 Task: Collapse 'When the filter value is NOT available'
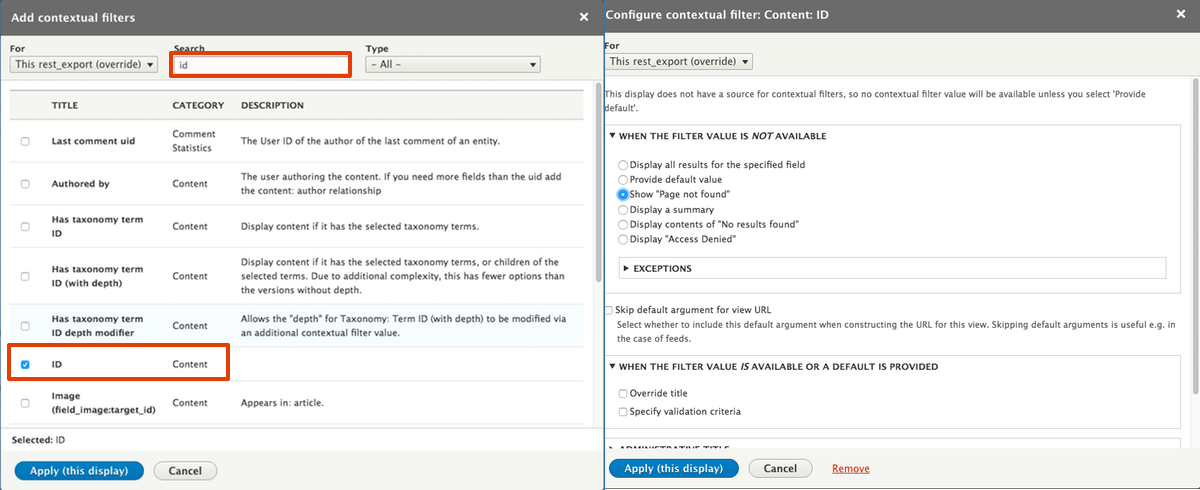[718, 136]
